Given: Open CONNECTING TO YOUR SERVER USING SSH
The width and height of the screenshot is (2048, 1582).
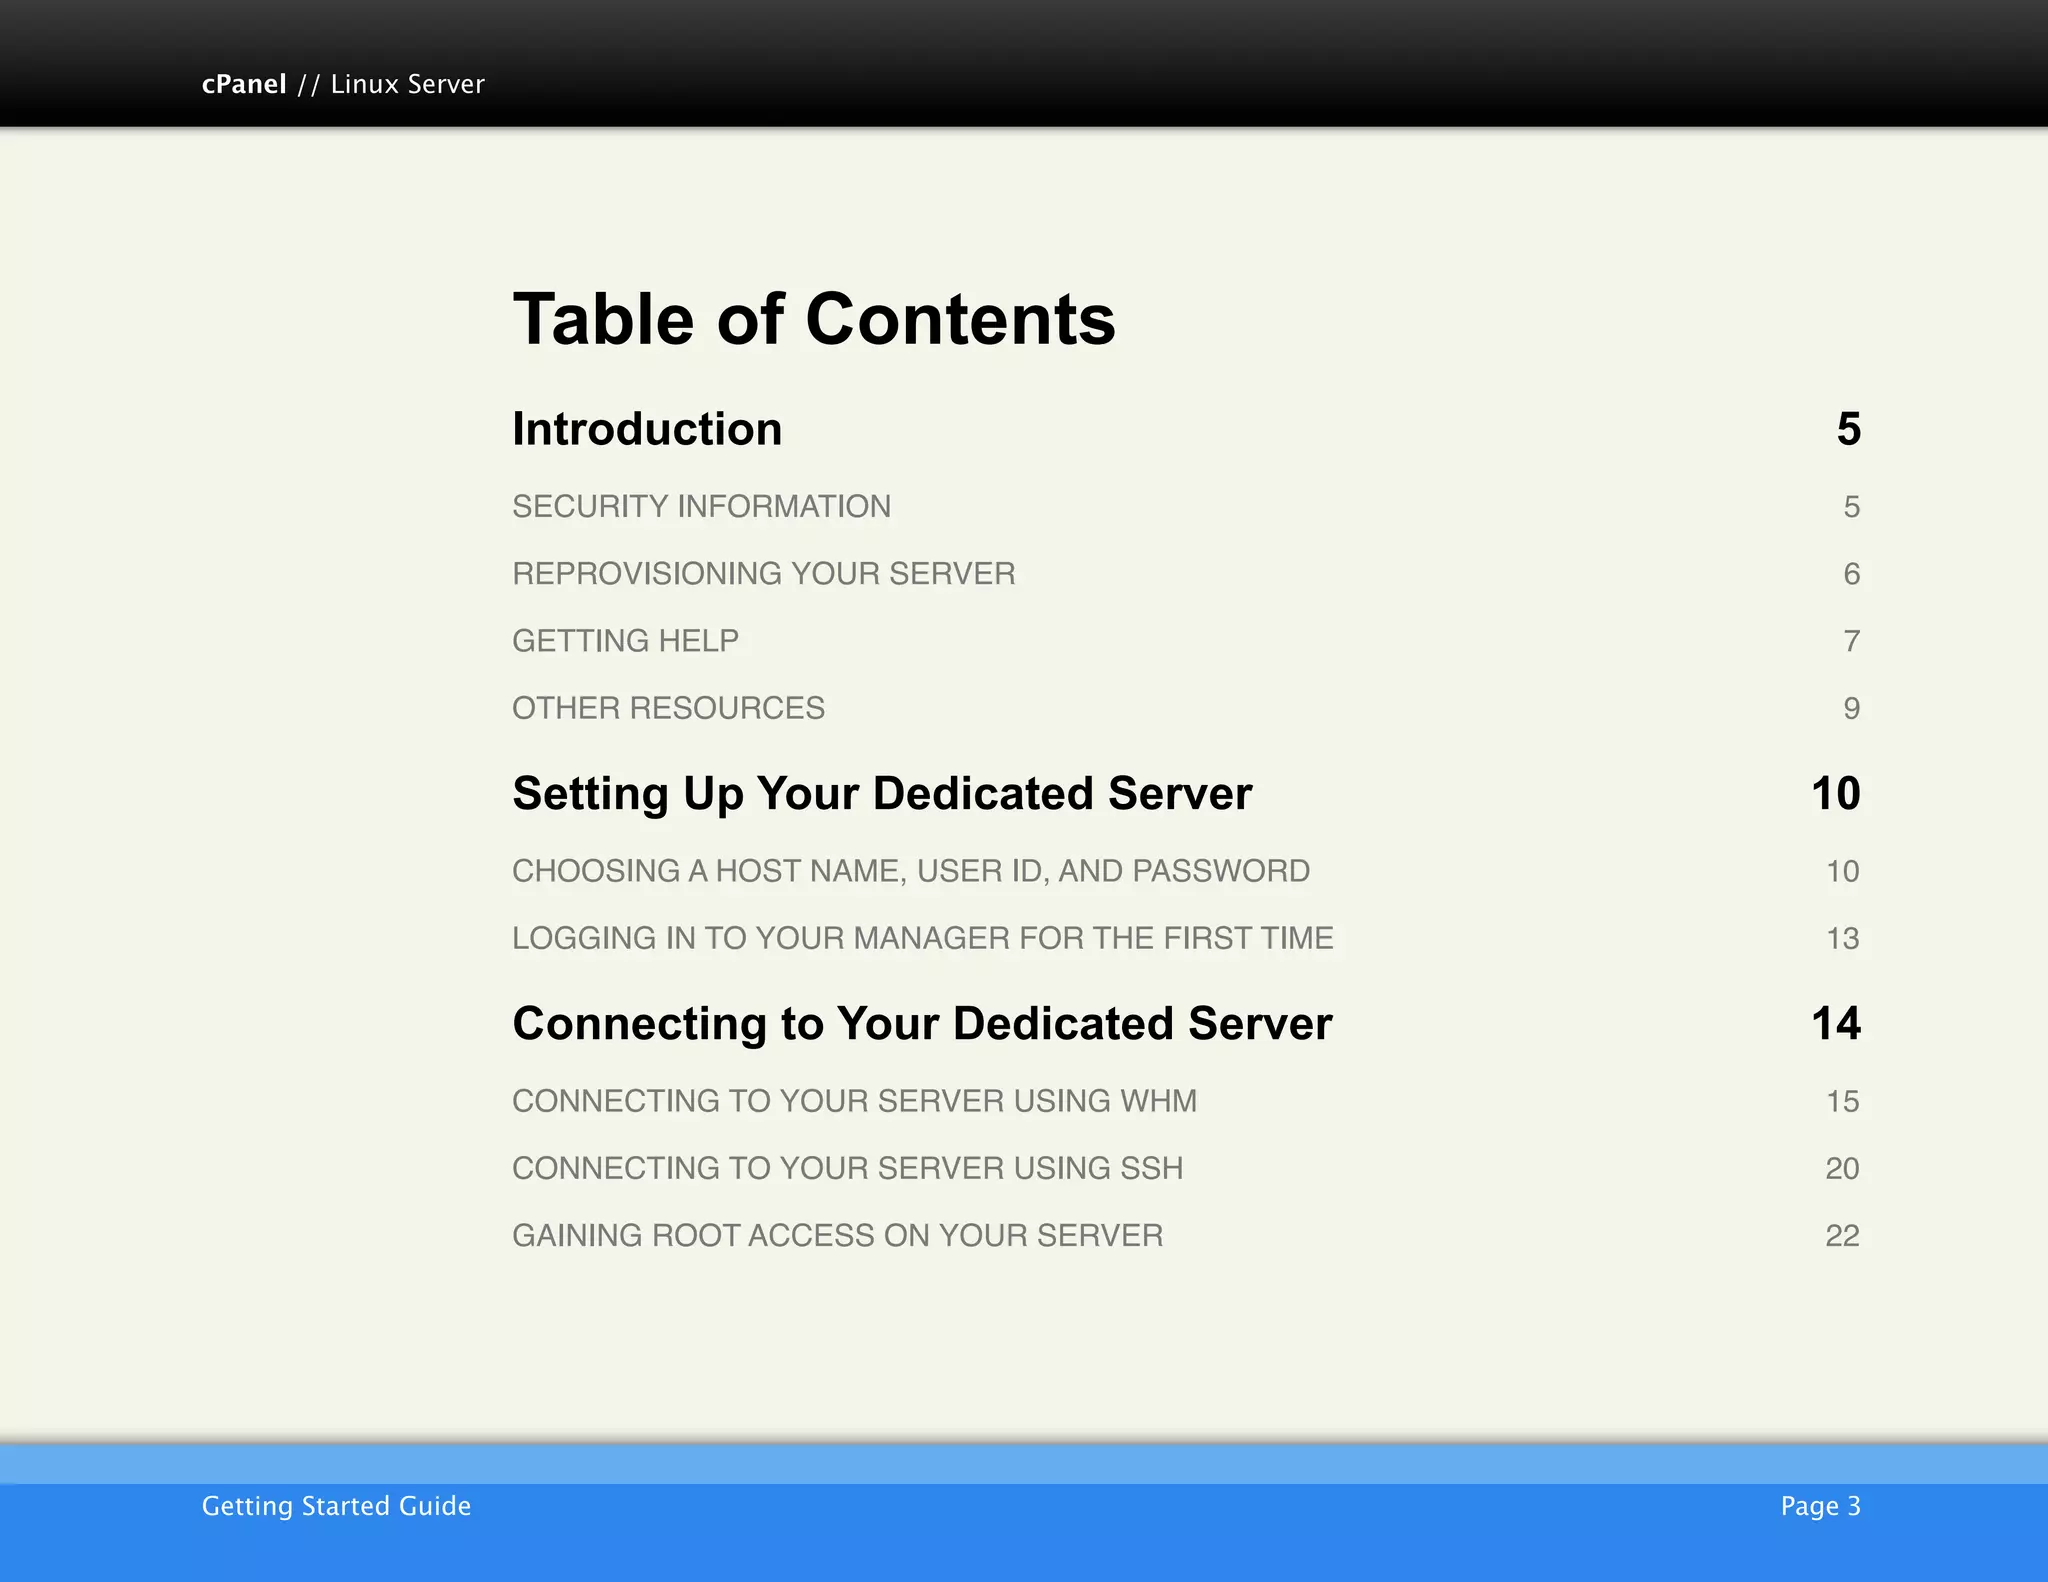Looking at the screenshot, I should click(x=847, y=1168).
